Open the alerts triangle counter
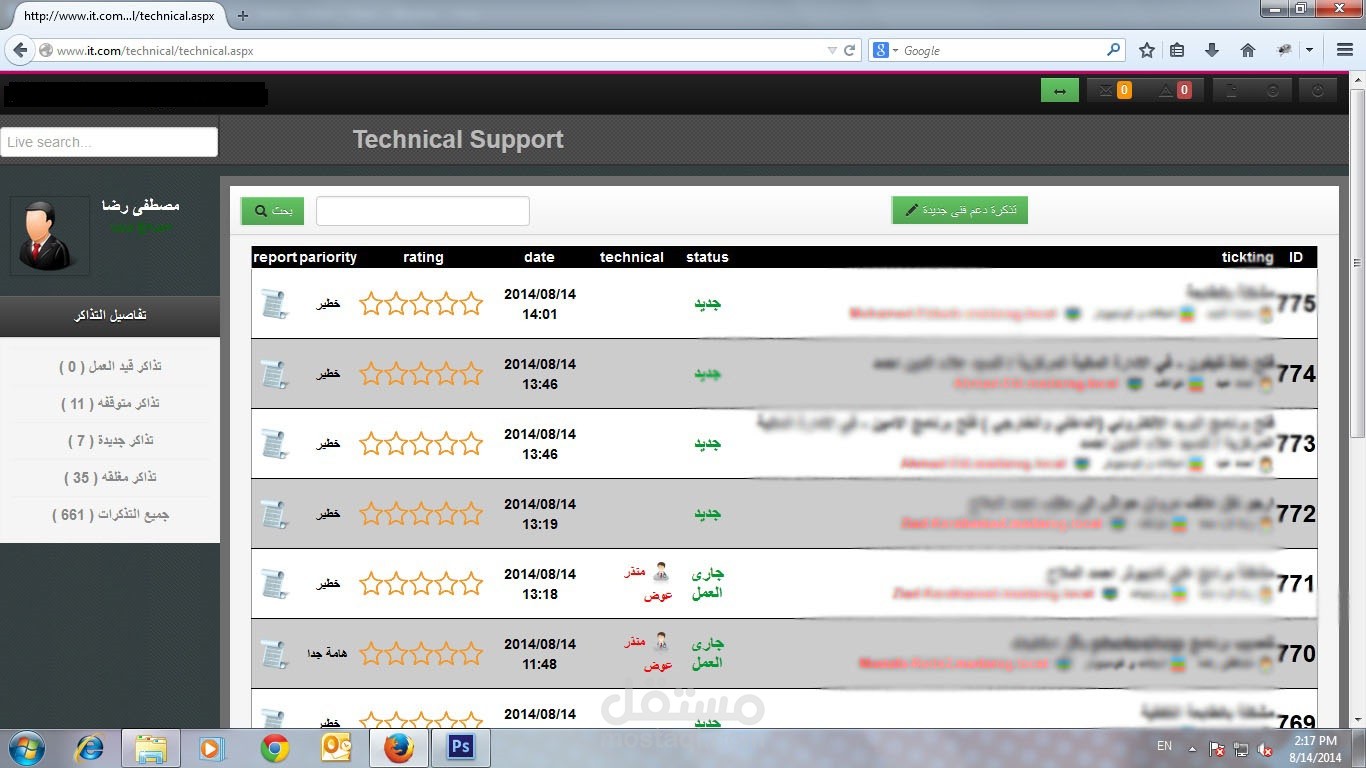The image size is (1366, 768). click(x=1174, y=91)
